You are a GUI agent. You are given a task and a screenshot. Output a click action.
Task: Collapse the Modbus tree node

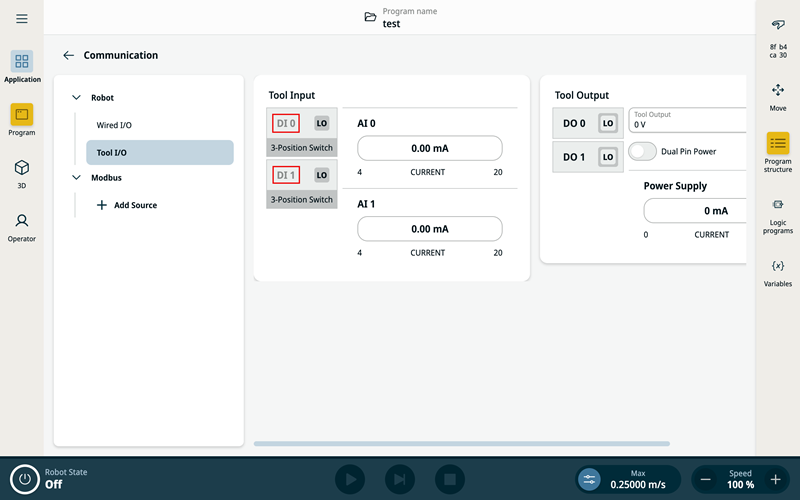coord(76,178)
